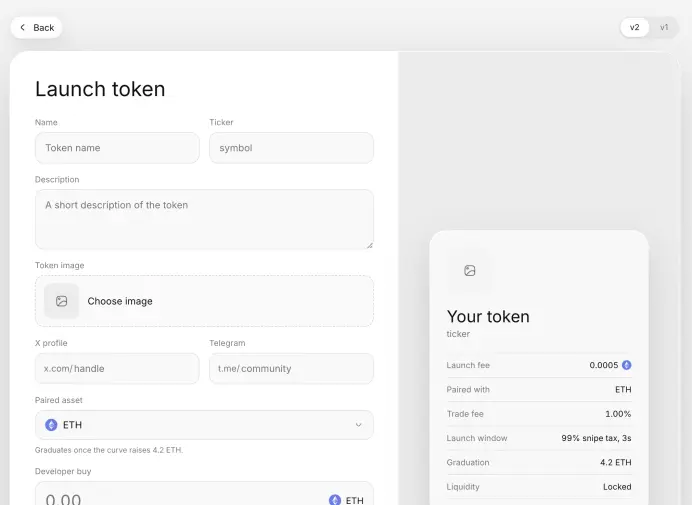The image size is (692, 505).
Task: Click the description textarea resize handle
Action: pyautogui.click(x=369, y=245)
